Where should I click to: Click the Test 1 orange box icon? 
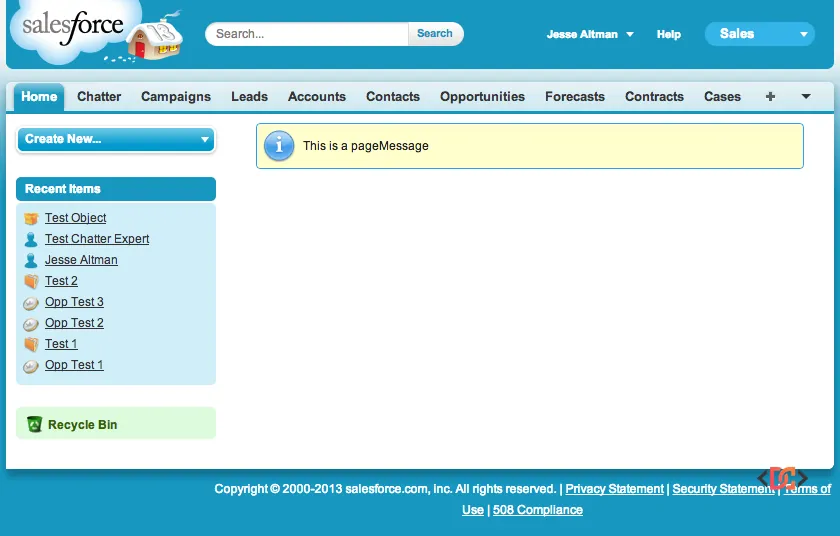point(31,344)
